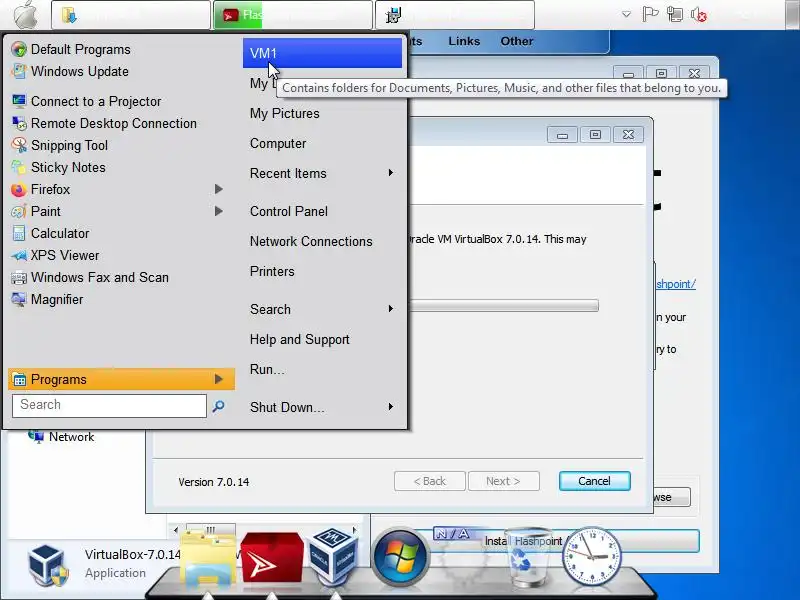The image size is (800, 600).
Task: Open Printers
Action: [272, 271]
